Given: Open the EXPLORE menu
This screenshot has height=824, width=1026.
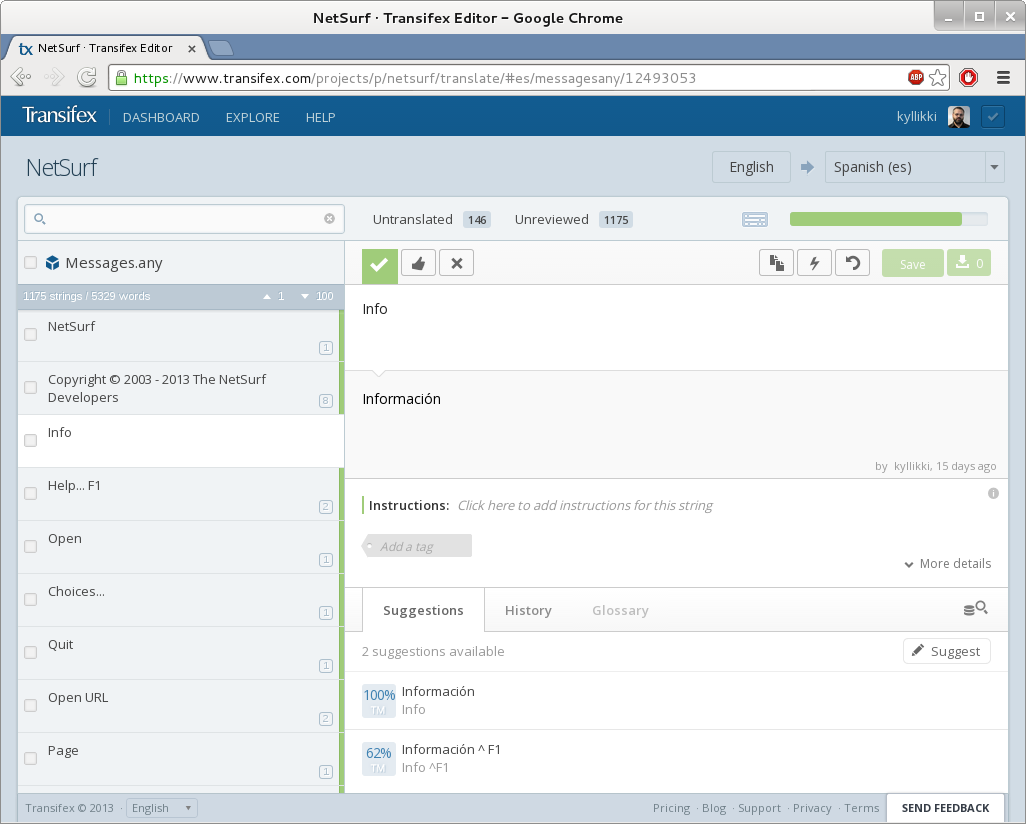Looking at the screenshot, I should click(x=253, y=118).
